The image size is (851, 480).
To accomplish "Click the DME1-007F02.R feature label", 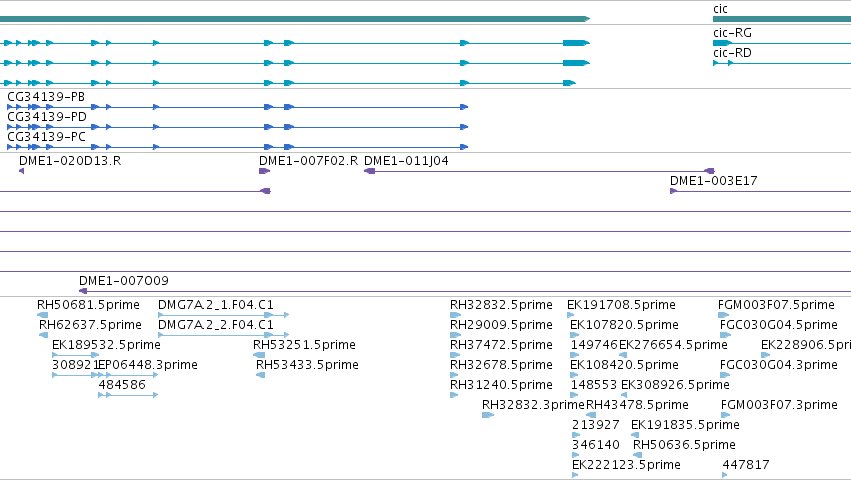I will point(308,161).
